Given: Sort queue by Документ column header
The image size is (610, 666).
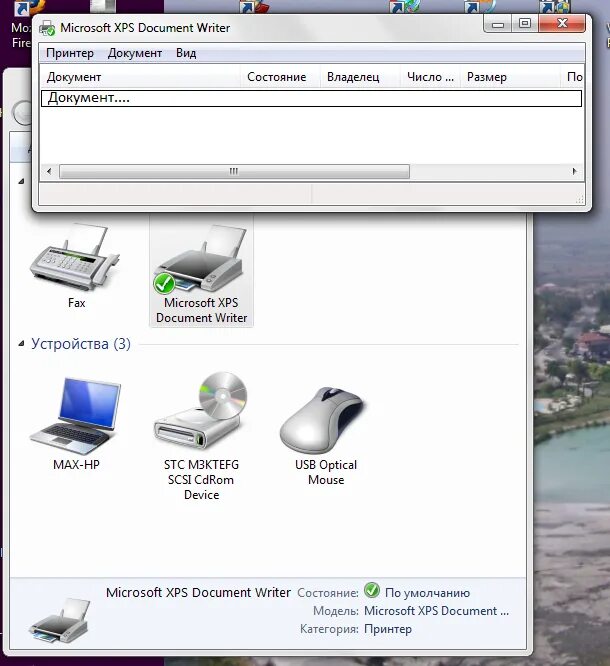Looking at the screenshot, I should click(x=140, y=77).
